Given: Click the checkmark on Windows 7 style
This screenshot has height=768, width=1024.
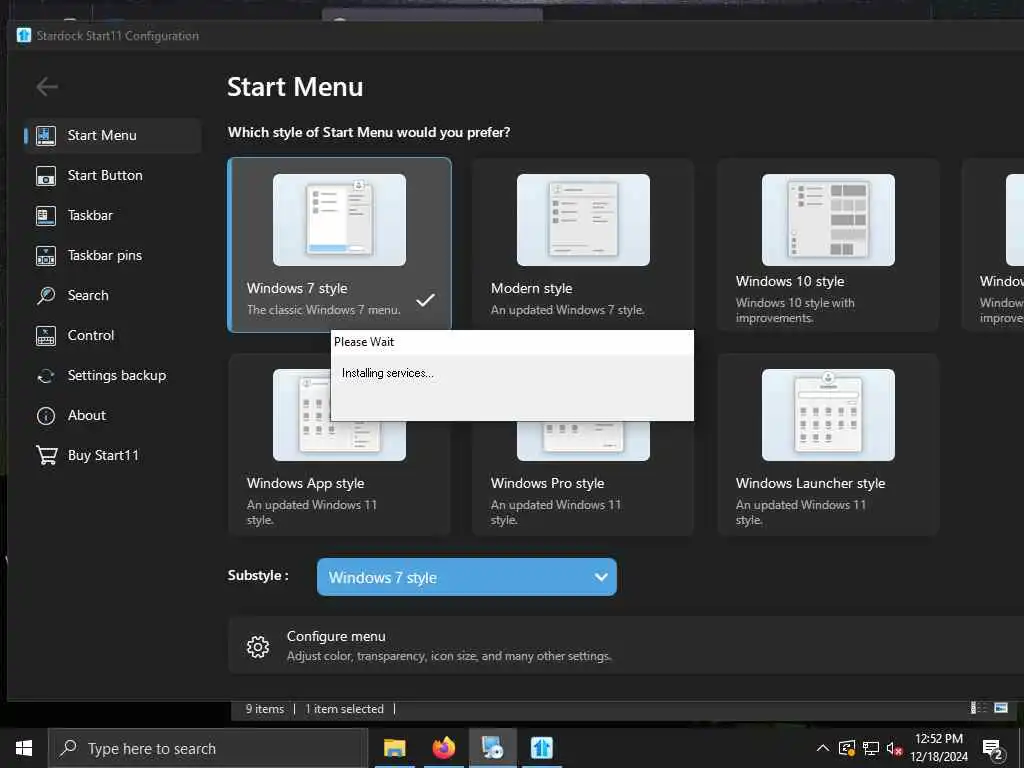Looking at the screenshot, I should 425,300.
